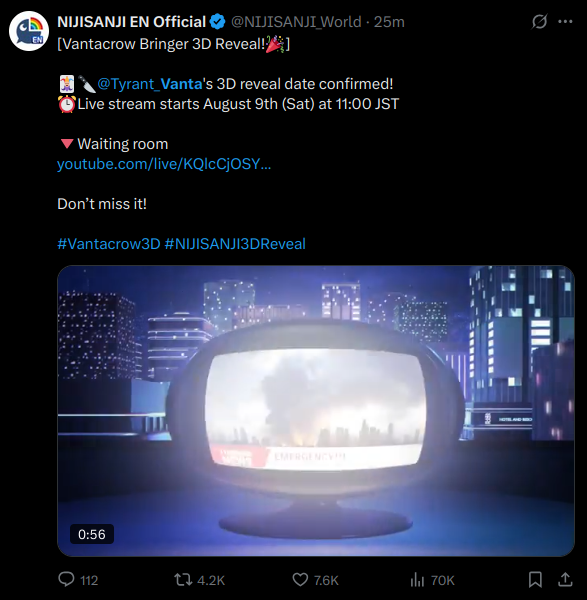Open the @NIJISANJI_World handle

click(x=296, y=22)
